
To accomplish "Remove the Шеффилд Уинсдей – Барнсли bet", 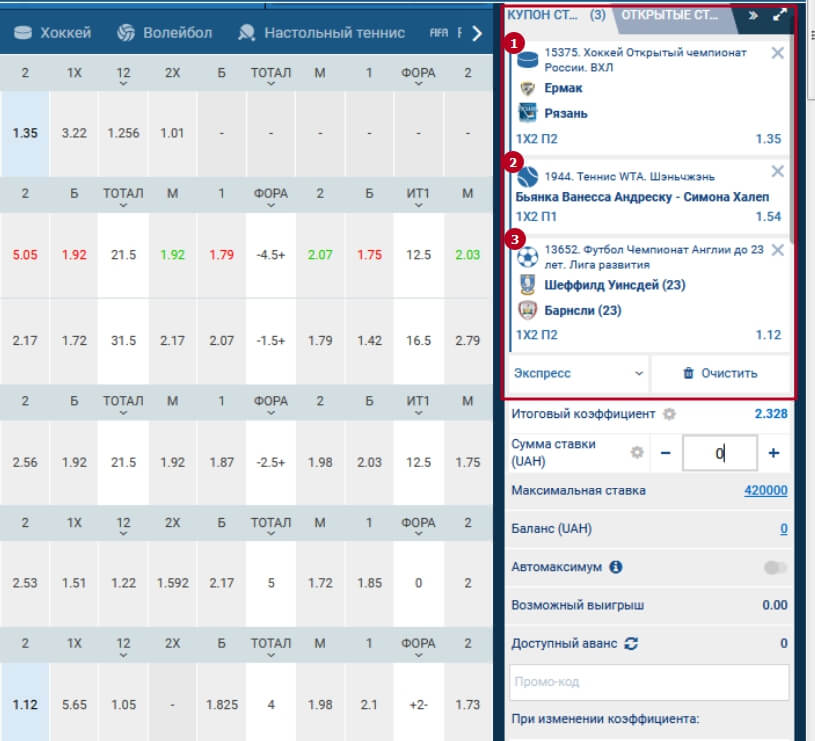I will click(x=778, y=250).
